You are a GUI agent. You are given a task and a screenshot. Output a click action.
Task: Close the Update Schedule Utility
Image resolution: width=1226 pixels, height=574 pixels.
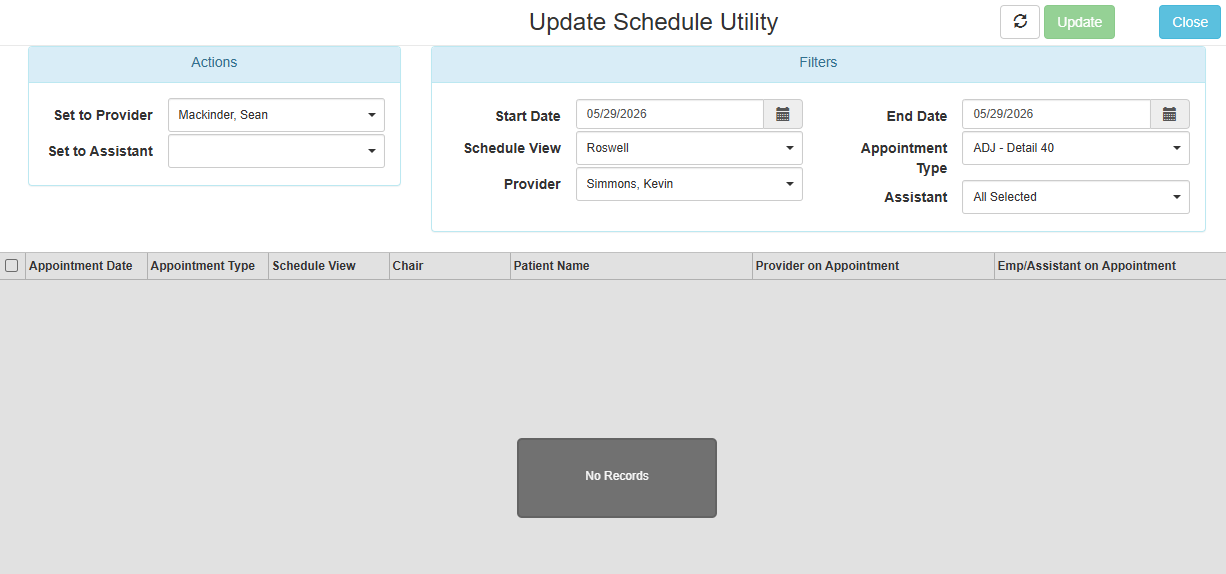(1190, 22)
